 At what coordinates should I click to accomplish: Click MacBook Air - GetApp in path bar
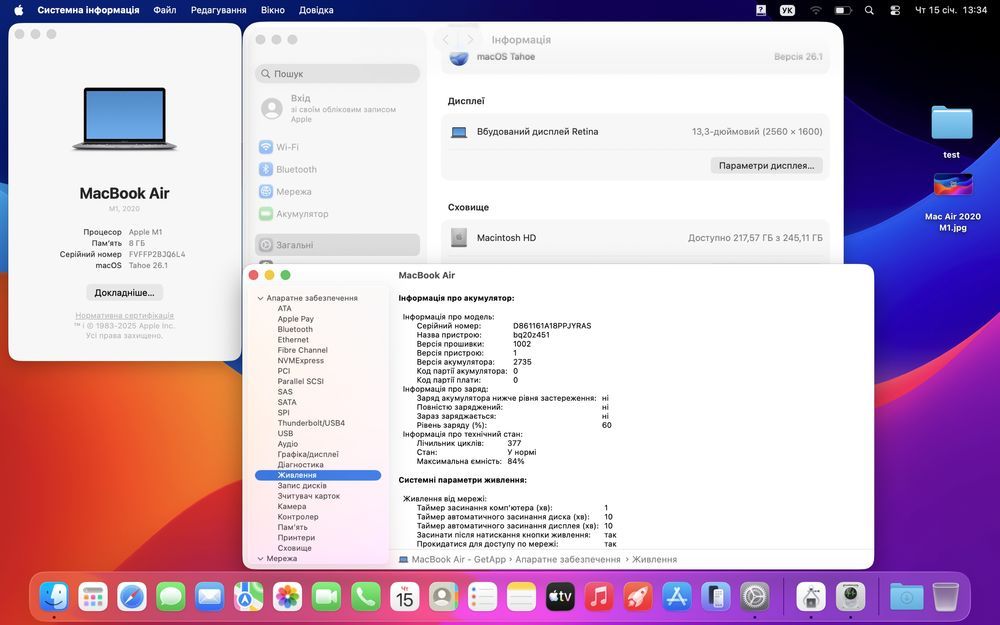pyautogui.click(x=452, y=559)
